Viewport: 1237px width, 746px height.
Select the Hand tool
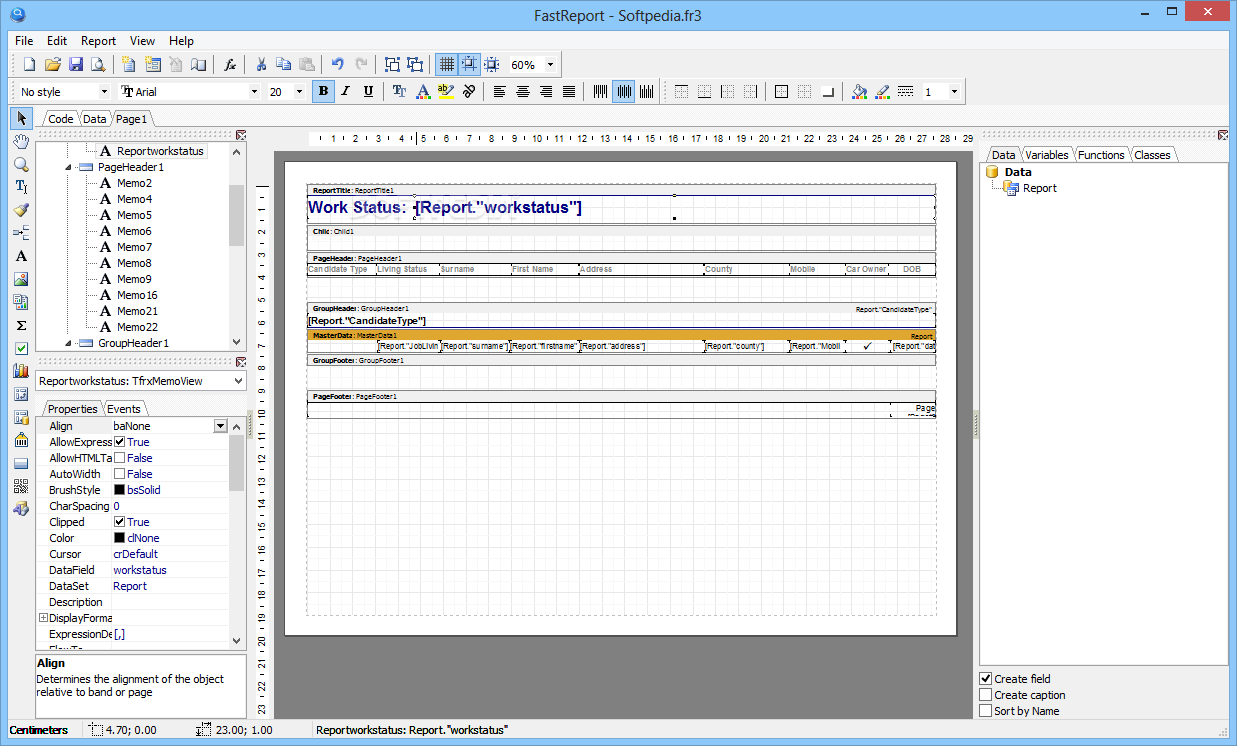click(x=21, y=142)
